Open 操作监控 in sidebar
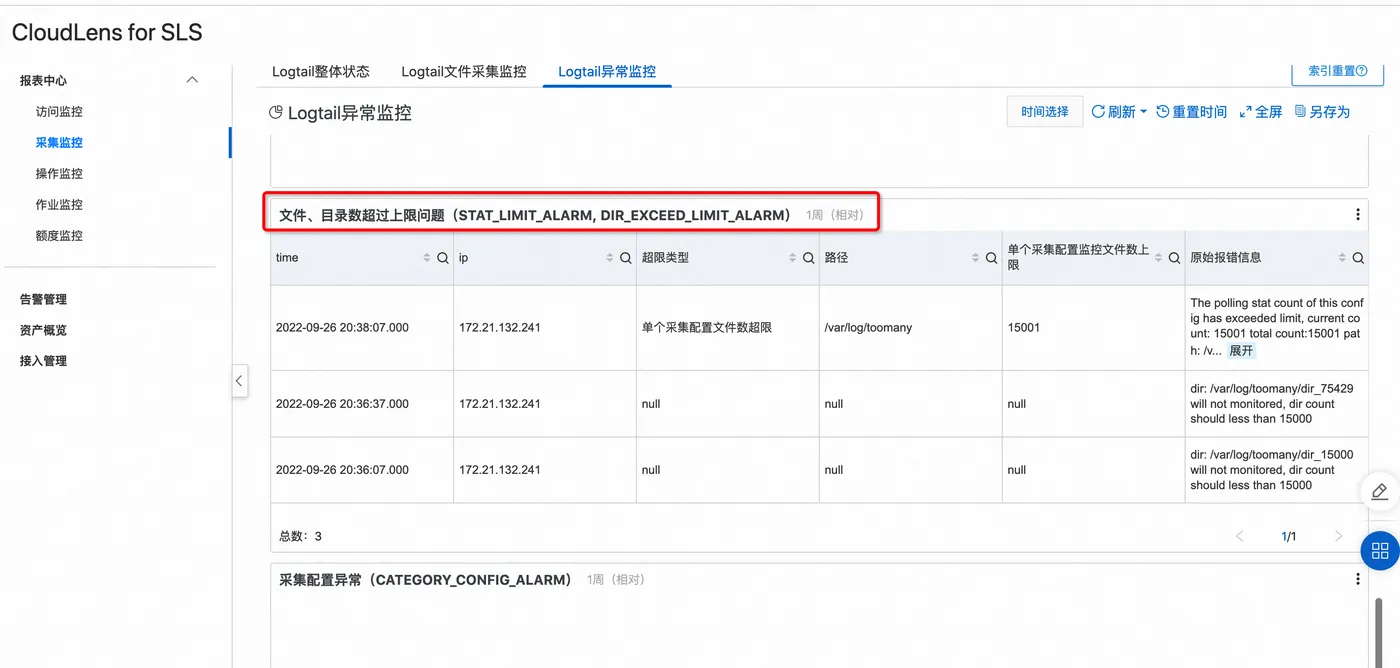Image resolution: width=1400 pixels, height=668 pixels. coord(59,173)
